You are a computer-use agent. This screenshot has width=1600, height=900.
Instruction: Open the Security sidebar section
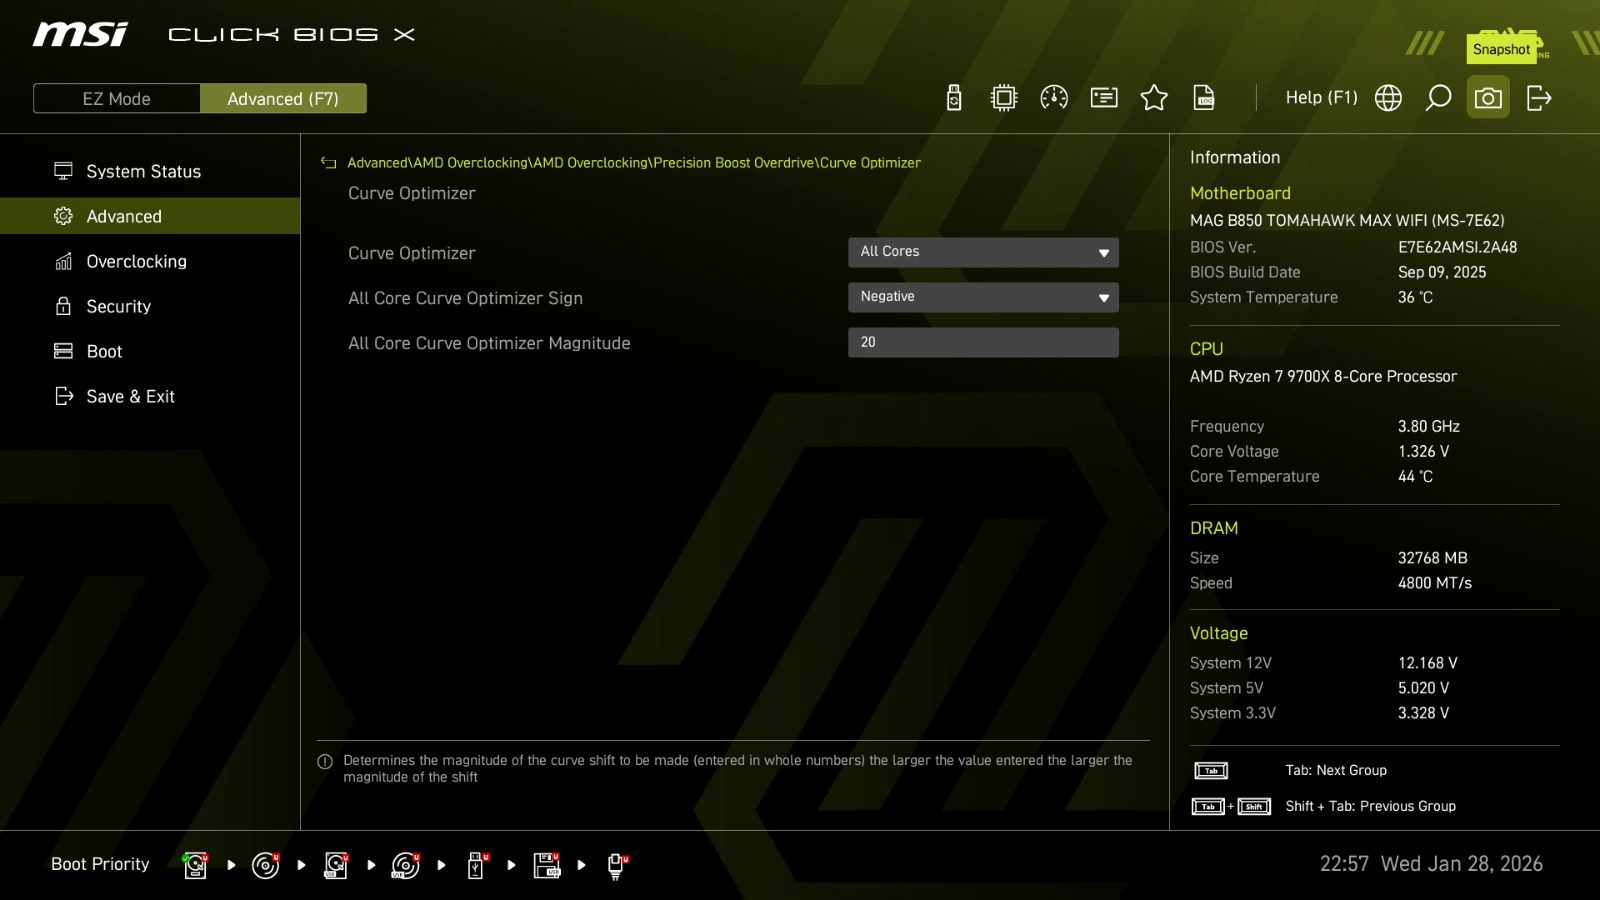pos(150,307)
